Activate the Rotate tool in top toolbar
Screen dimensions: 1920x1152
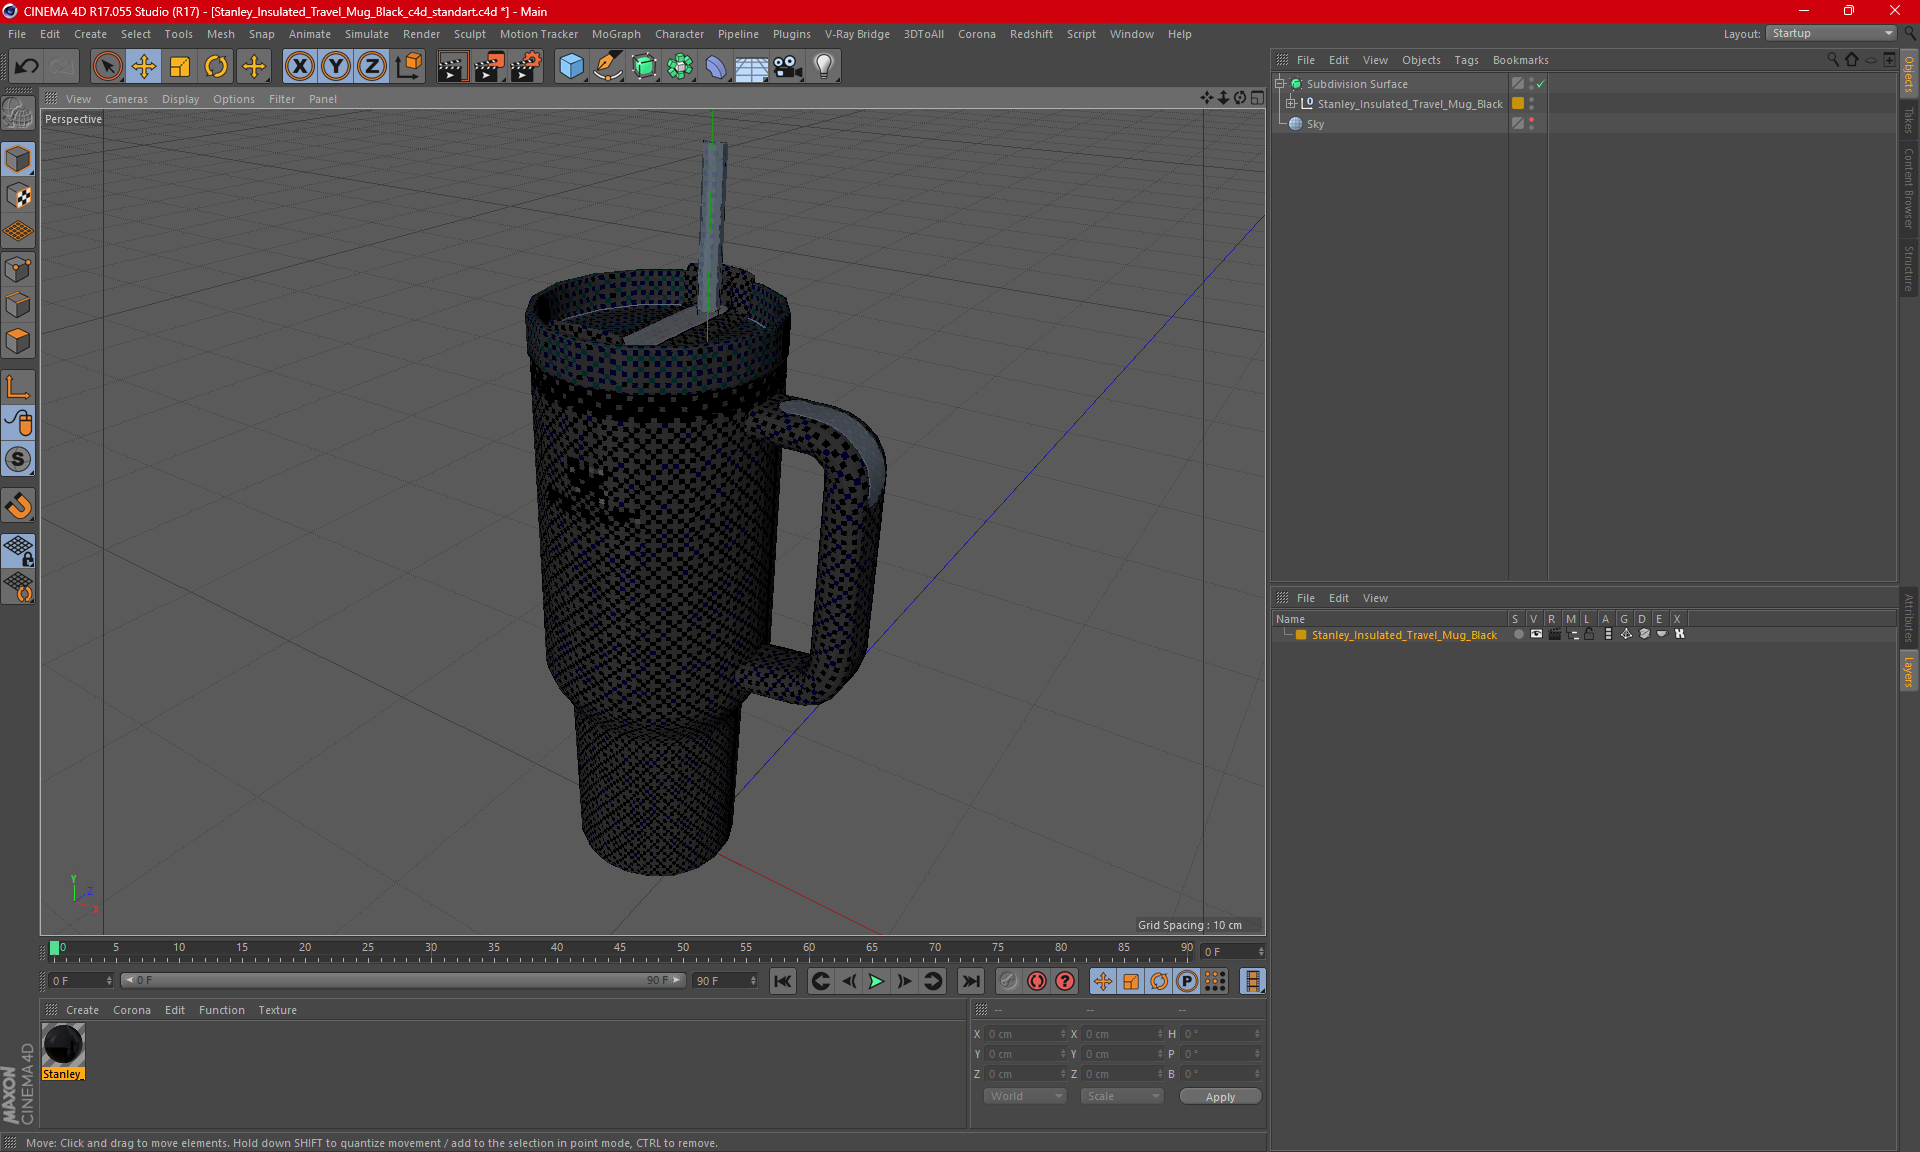(x=216, y=66)
